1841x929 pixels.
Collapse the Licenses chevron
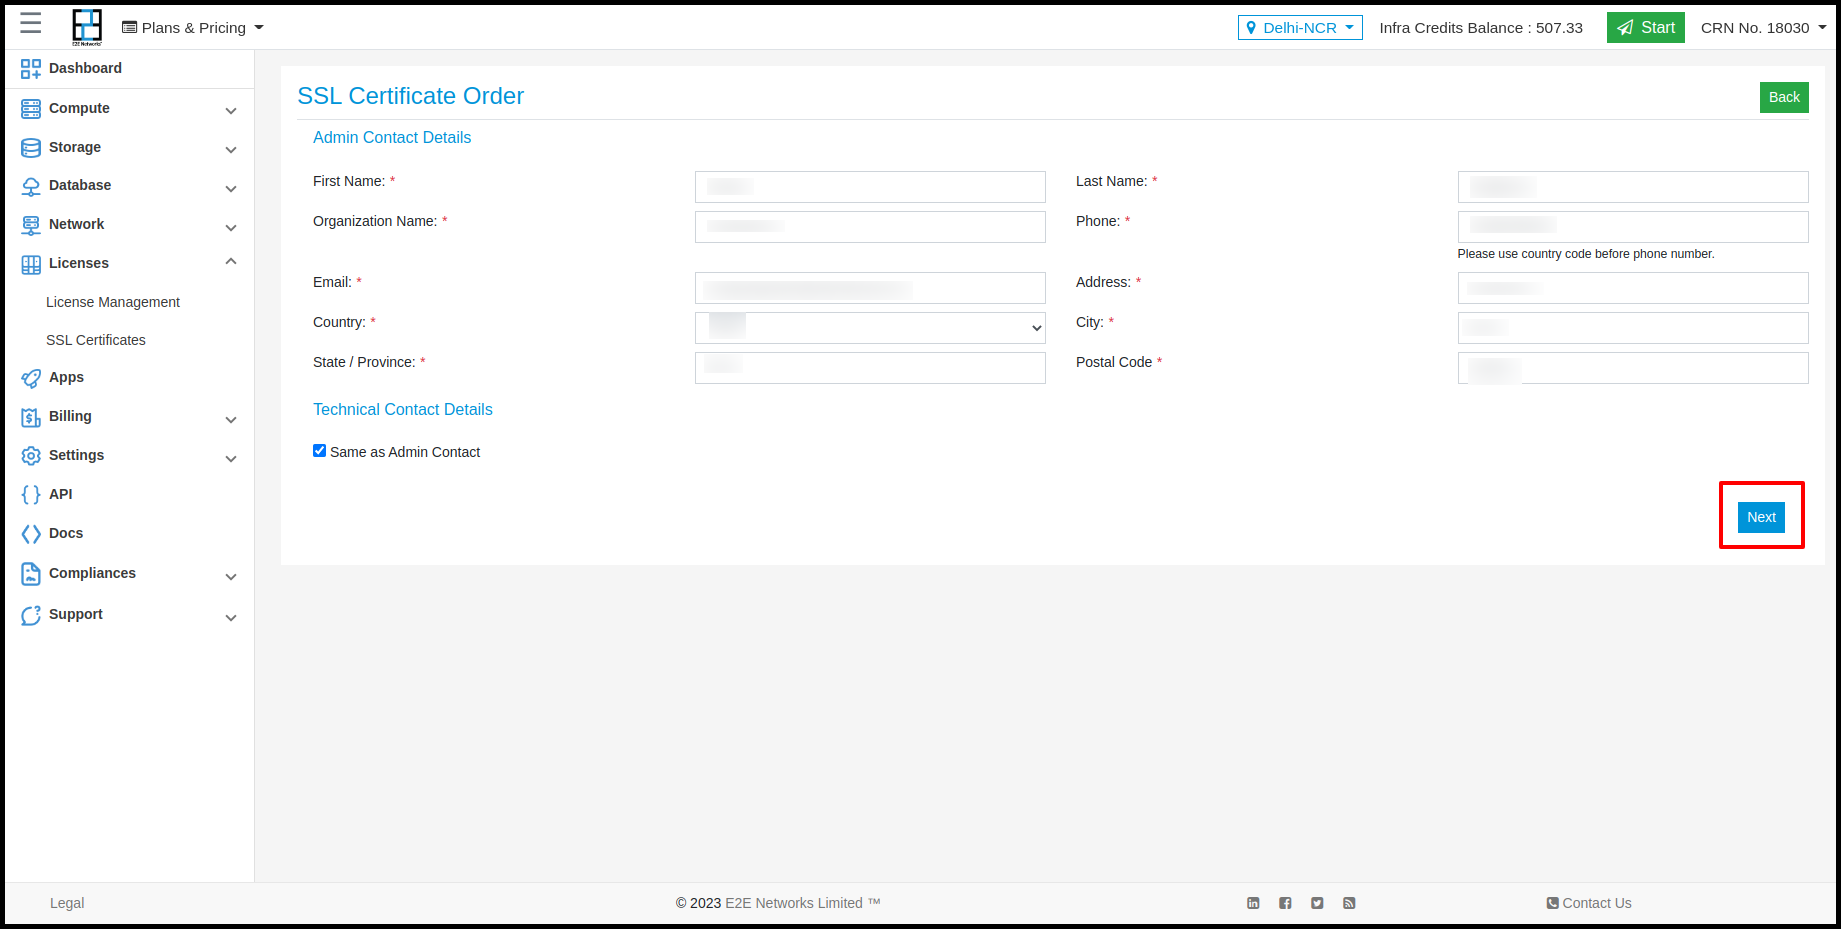click(x=231, y=262)
